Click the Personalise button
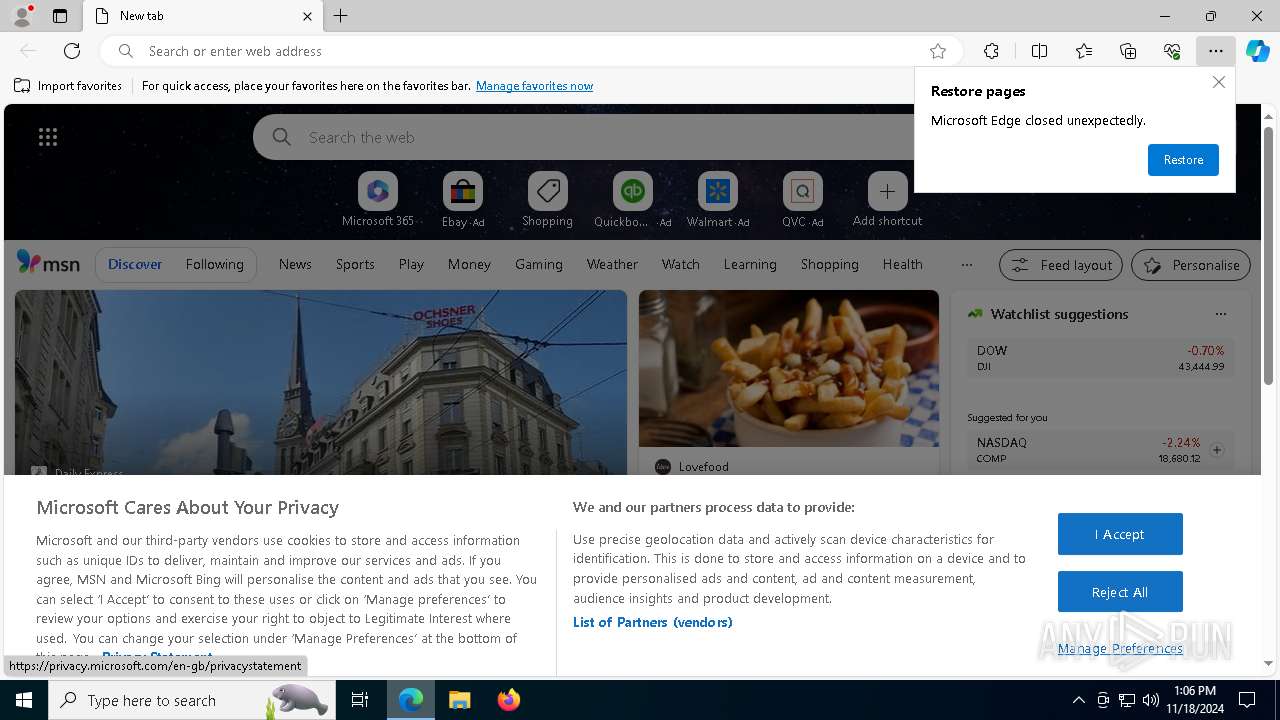This screenshot has height=720, width=1280. click(1191, 265)
